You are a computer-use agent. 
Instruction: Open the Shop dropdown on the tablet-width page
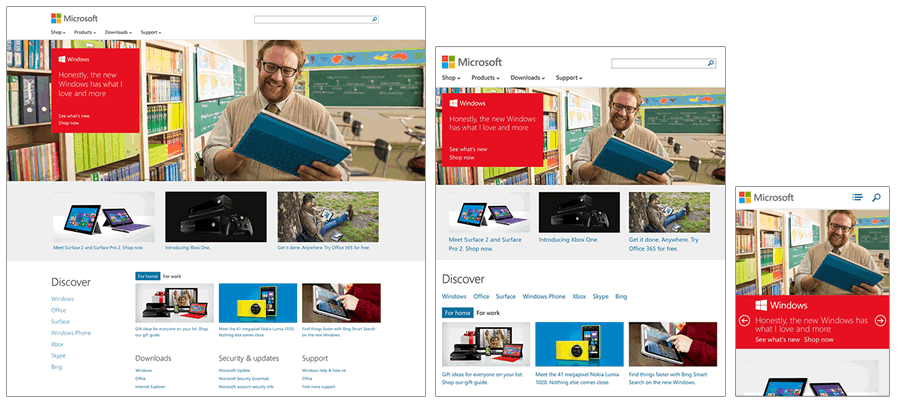click(x=451, y=77)
